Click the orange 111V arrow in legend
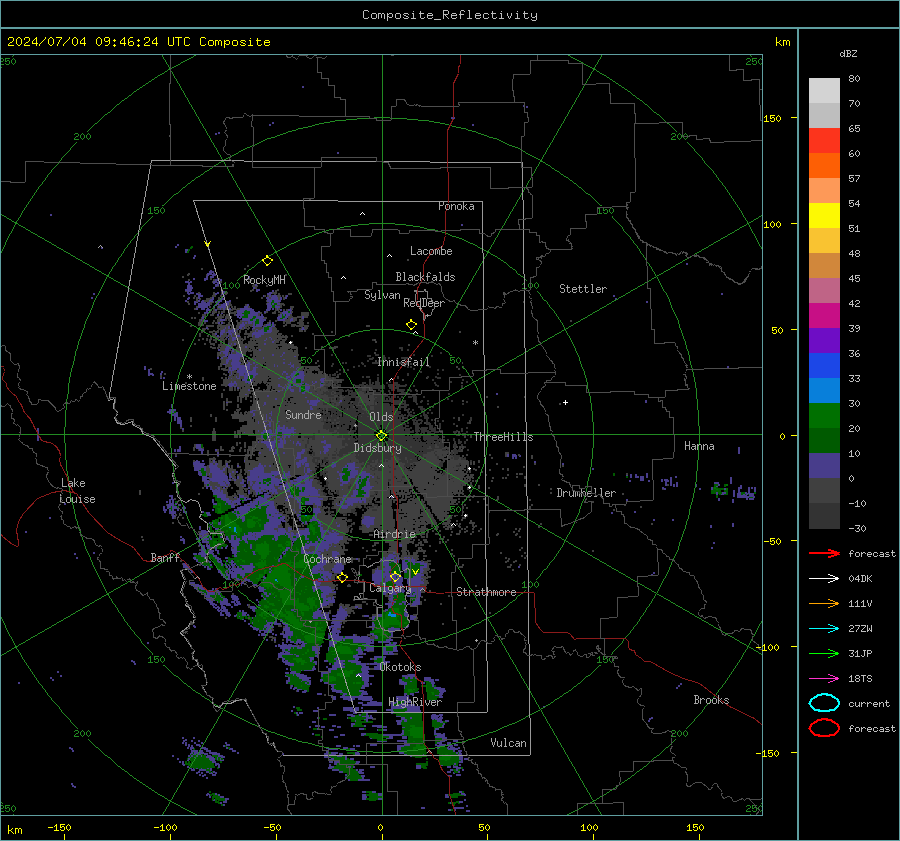 pos(824,603)
